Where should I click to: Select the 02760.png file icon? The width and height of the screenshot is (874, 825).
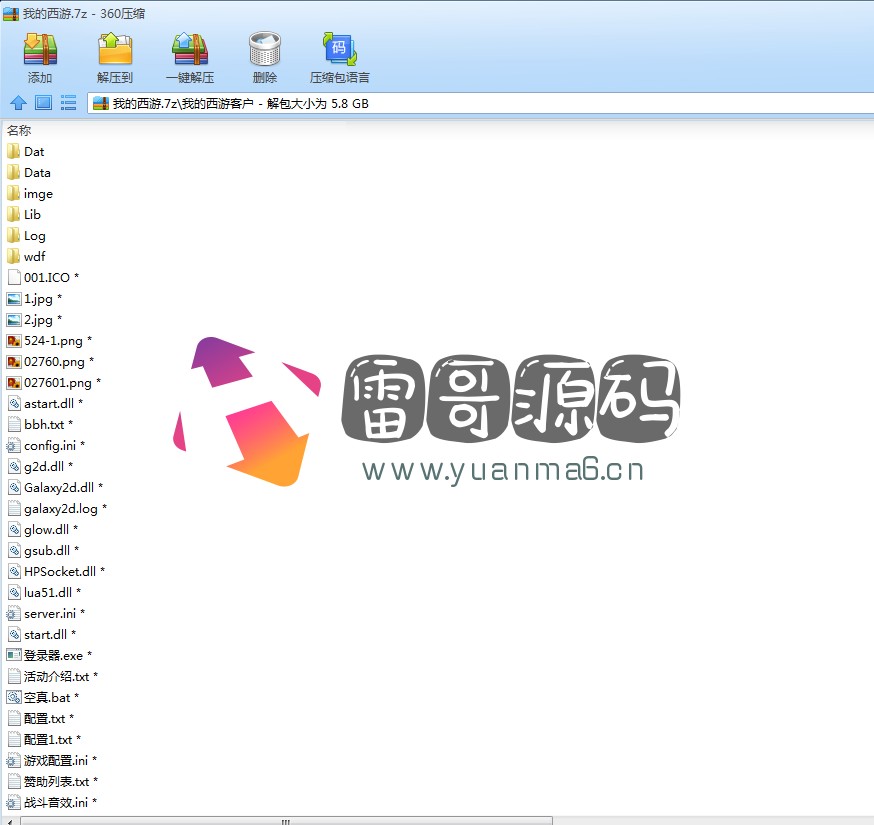pyautogui.click(x=13, y=362)
